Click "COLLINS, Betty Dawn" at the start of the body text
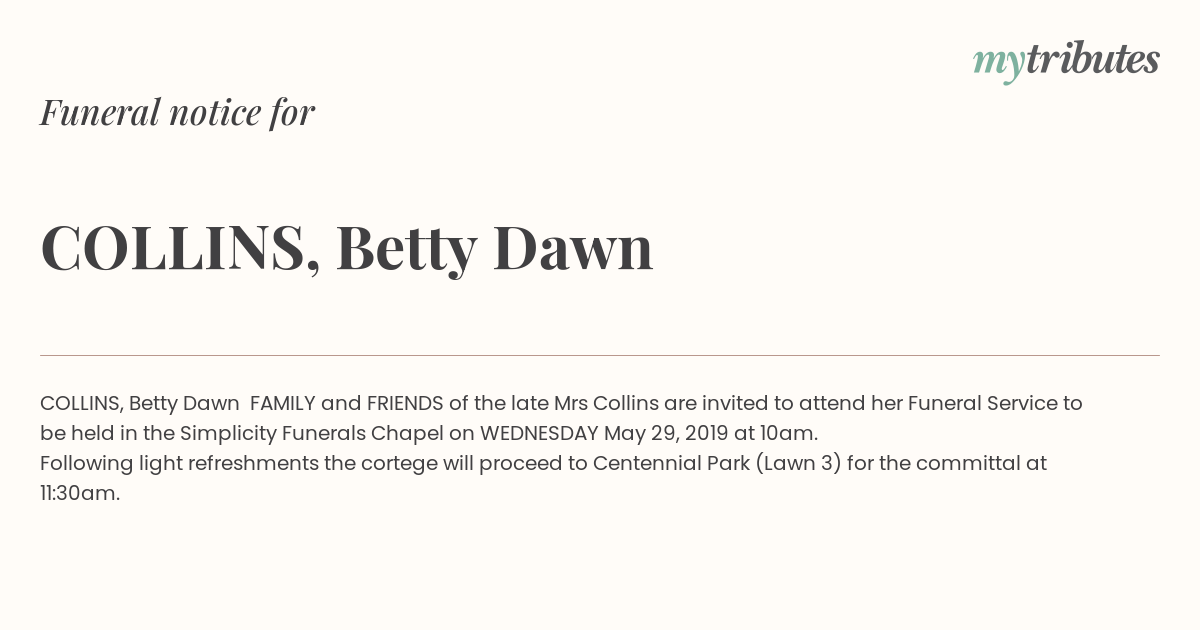This screenshot has height=630, width=1200. (x=140, y=404)
